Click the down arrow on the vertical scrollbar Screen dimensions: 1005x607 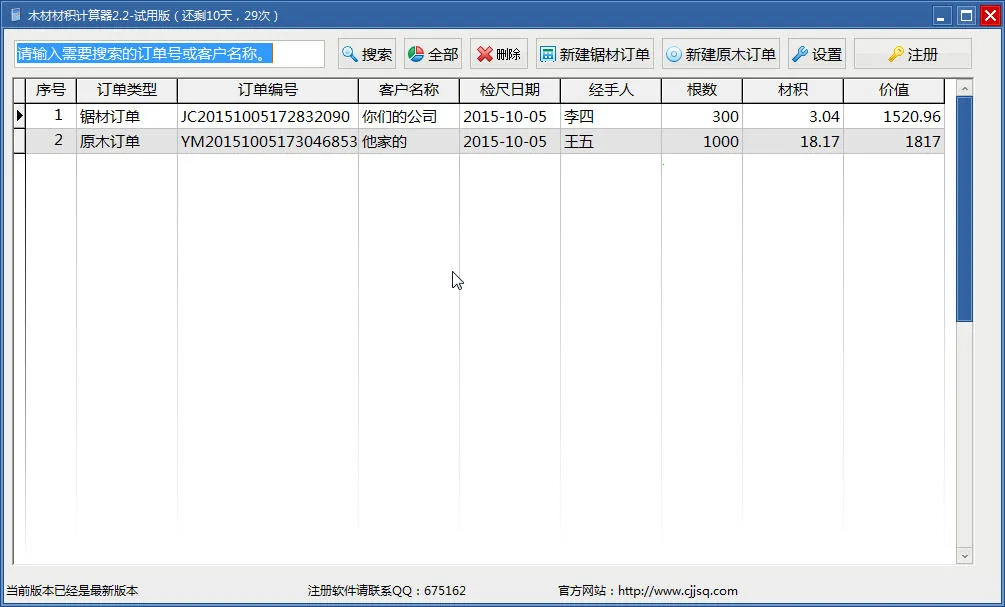coord(966,556)
